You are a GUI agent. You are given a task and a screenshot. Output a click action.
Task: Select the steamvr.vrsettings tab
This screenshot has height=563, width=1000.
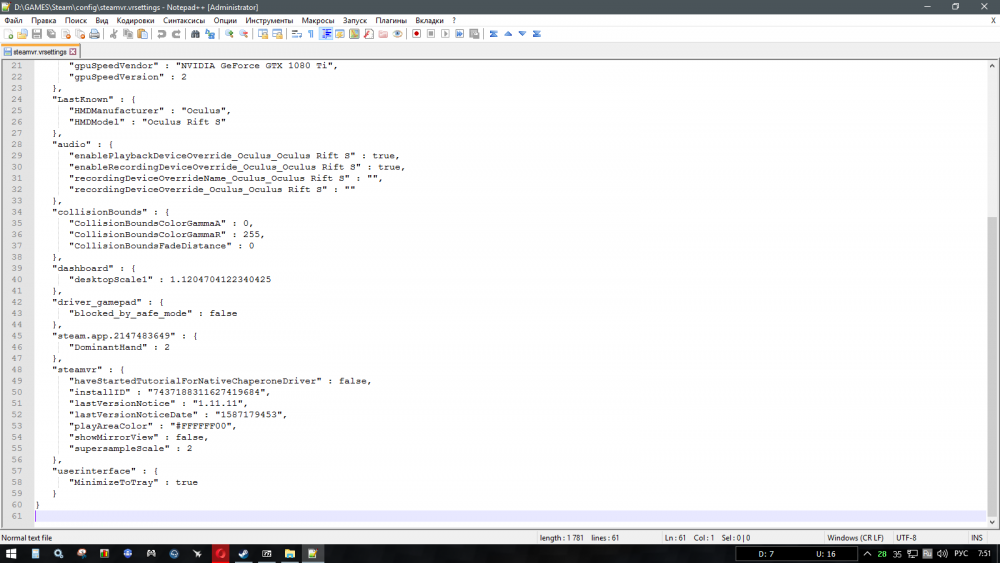[40, 52]
